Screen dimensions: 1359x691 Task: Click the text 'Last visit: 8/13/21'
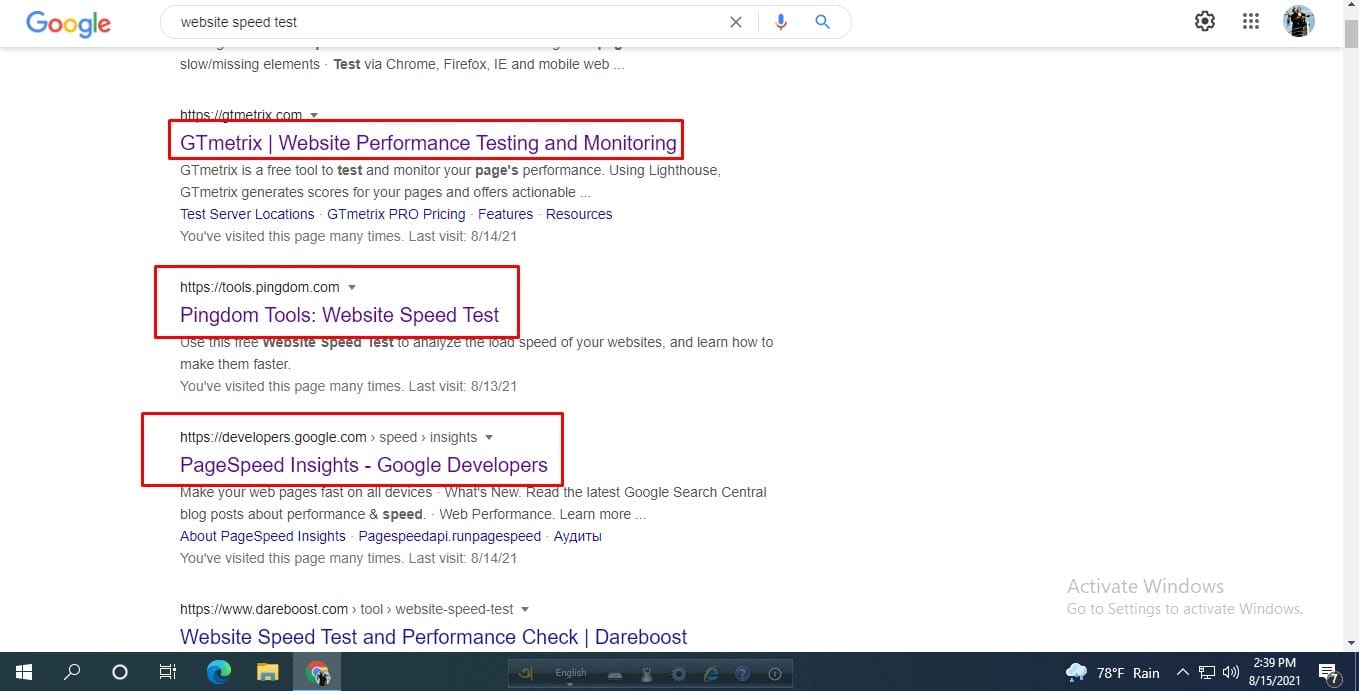tap(463, 386)
